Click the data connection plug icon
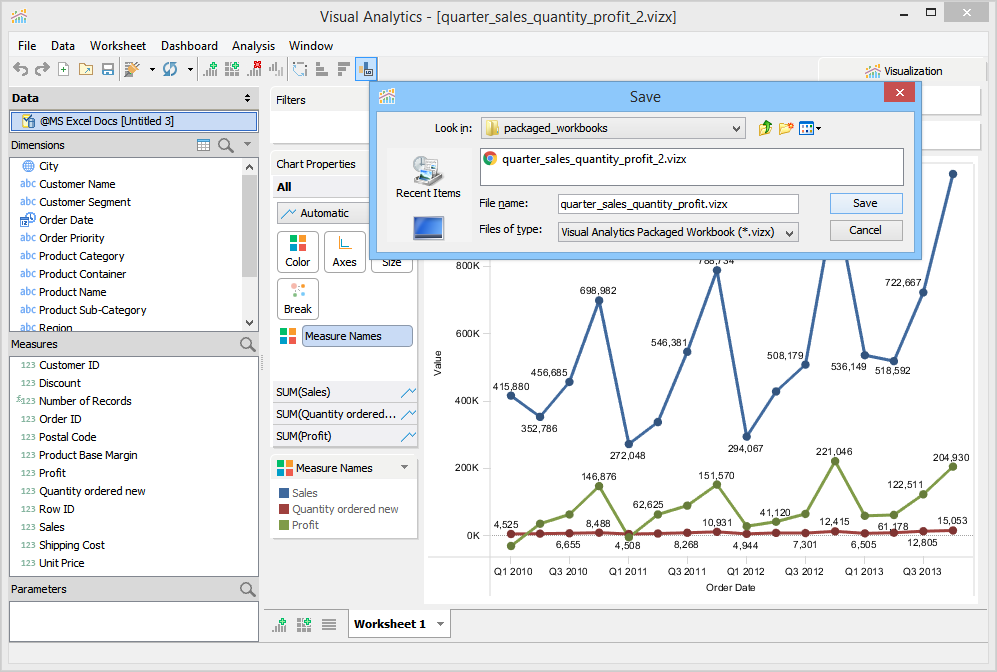997x672 pixels. click(x=132, y=69)
